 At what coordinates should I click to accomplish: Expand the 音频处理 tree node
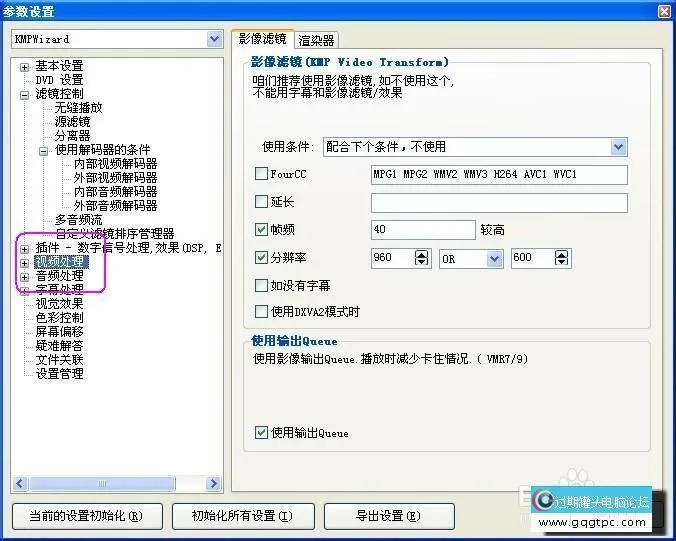pos(25,277)
